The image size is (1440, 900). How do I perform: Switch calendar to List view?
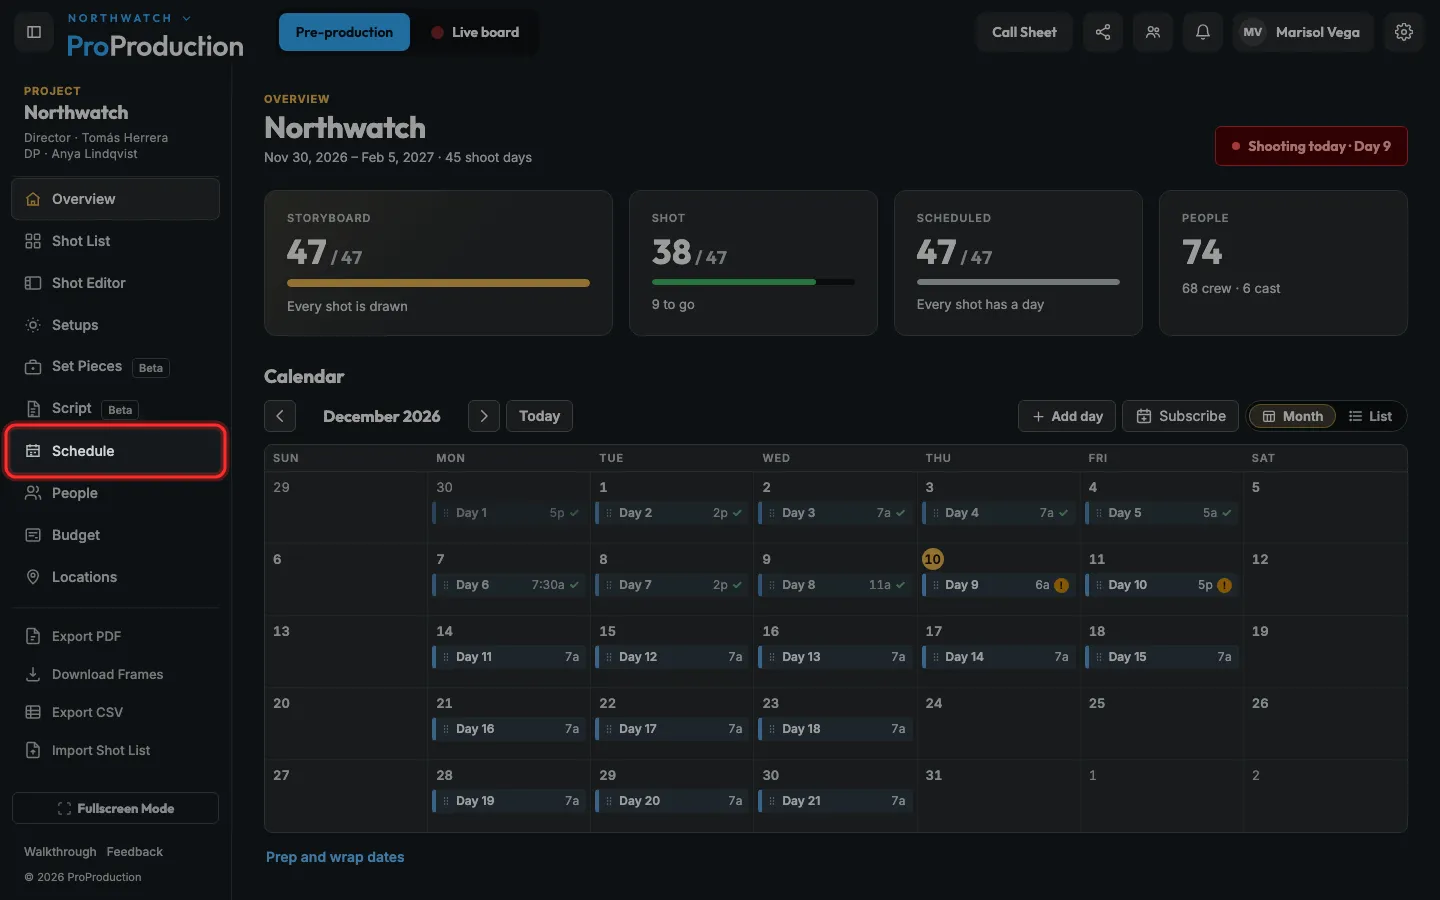(1370, 416)
